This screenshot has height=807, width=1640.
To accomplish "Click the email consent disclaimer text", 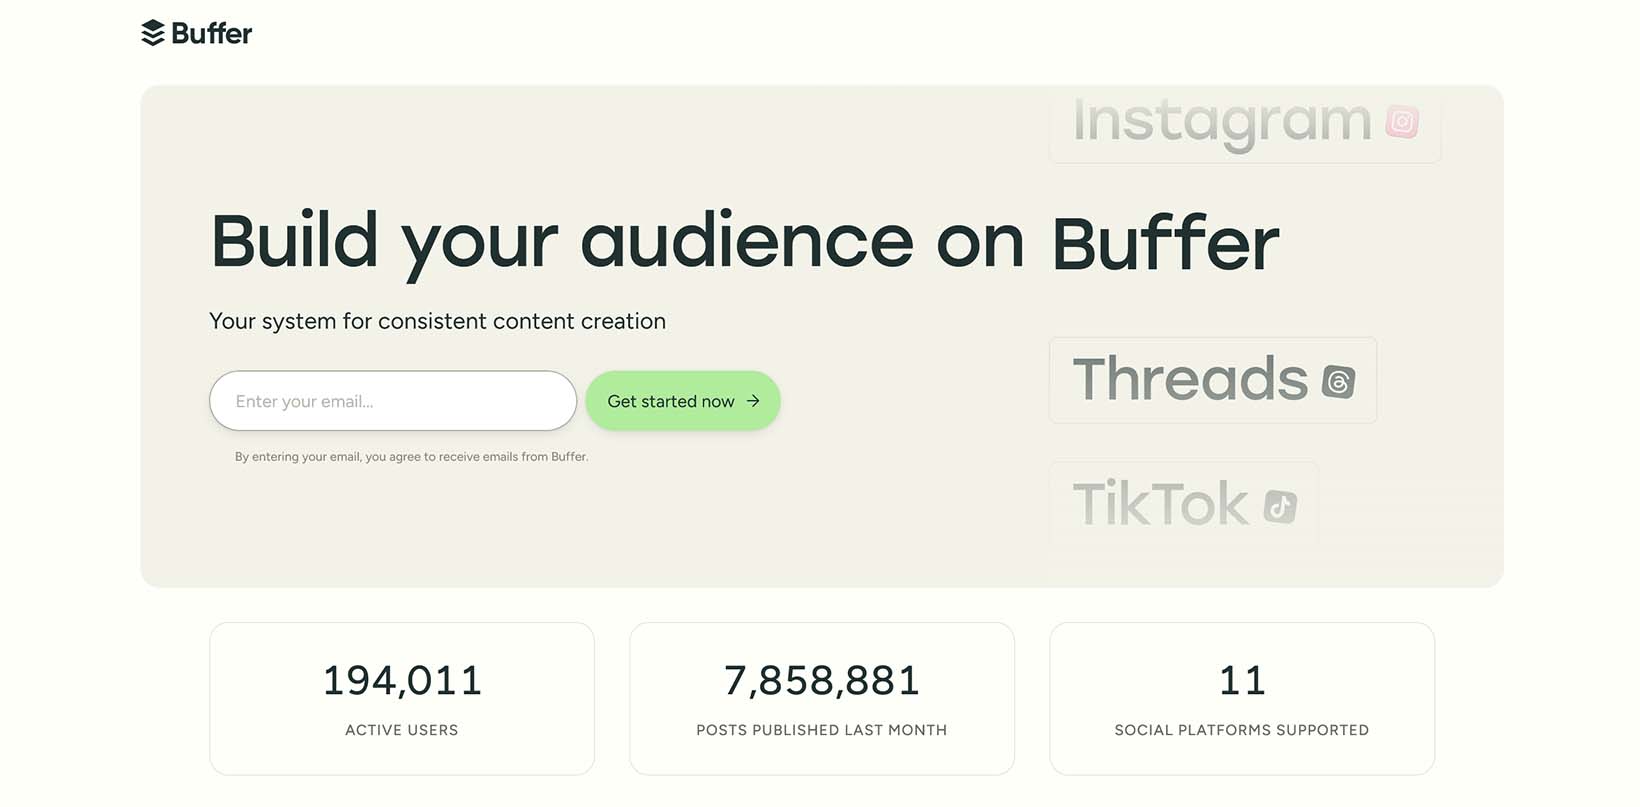I will point(411,456).
